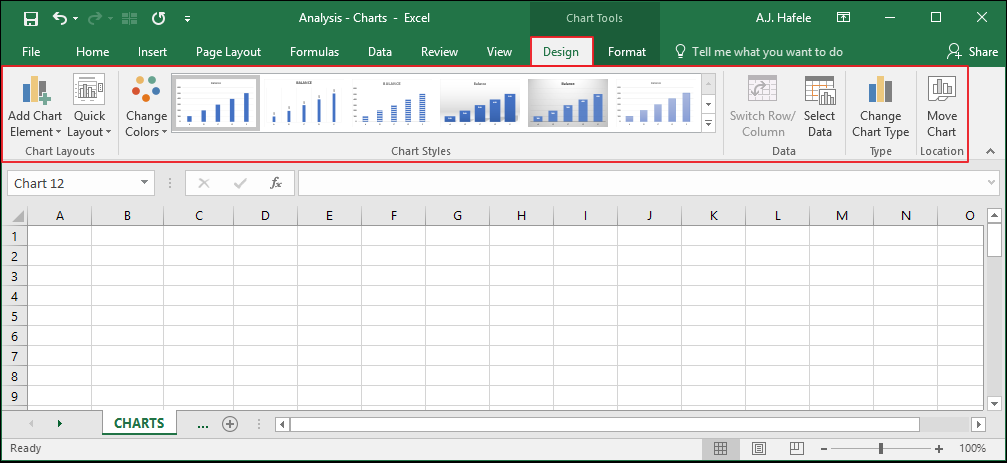Click the Move Chart icon
Viewport: 1007px width, 463px height.
pyautogui.click(x=942, y=89)
